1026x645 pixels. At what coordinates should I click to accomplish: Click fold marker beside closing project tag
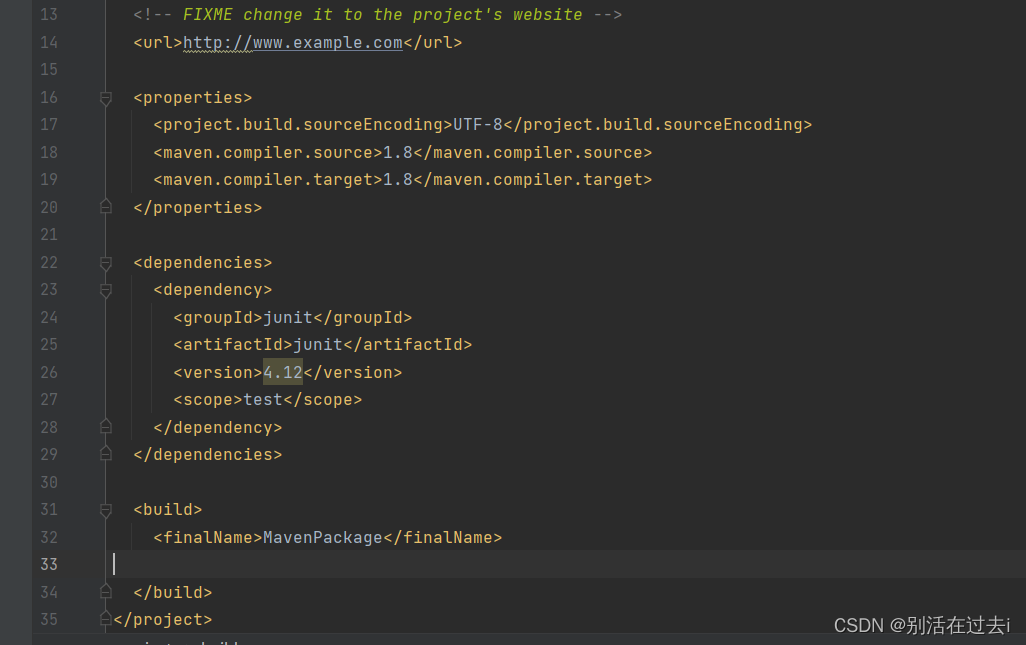click(105, 619)
